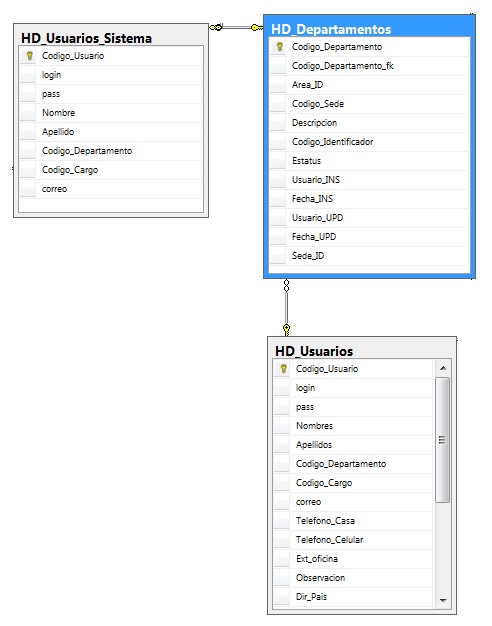Click the HD_Usuarios scroll up arrow
Screen dimensions: 492x626
coord(442,368)
